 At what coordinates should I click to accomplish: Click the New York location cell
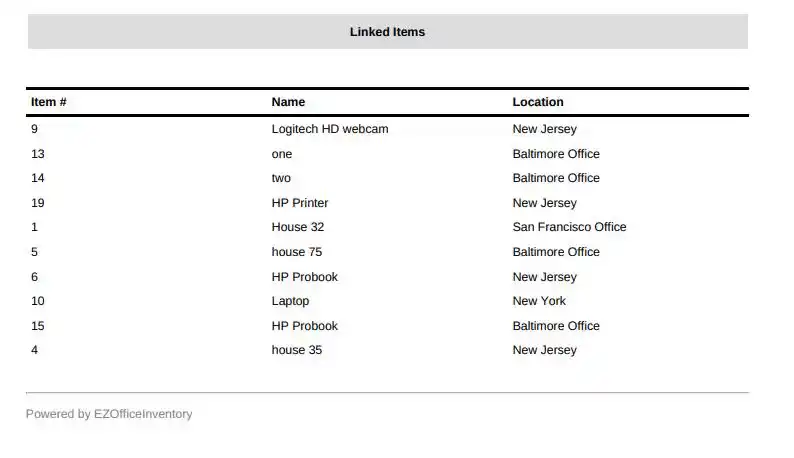click(x=539, y=301)
